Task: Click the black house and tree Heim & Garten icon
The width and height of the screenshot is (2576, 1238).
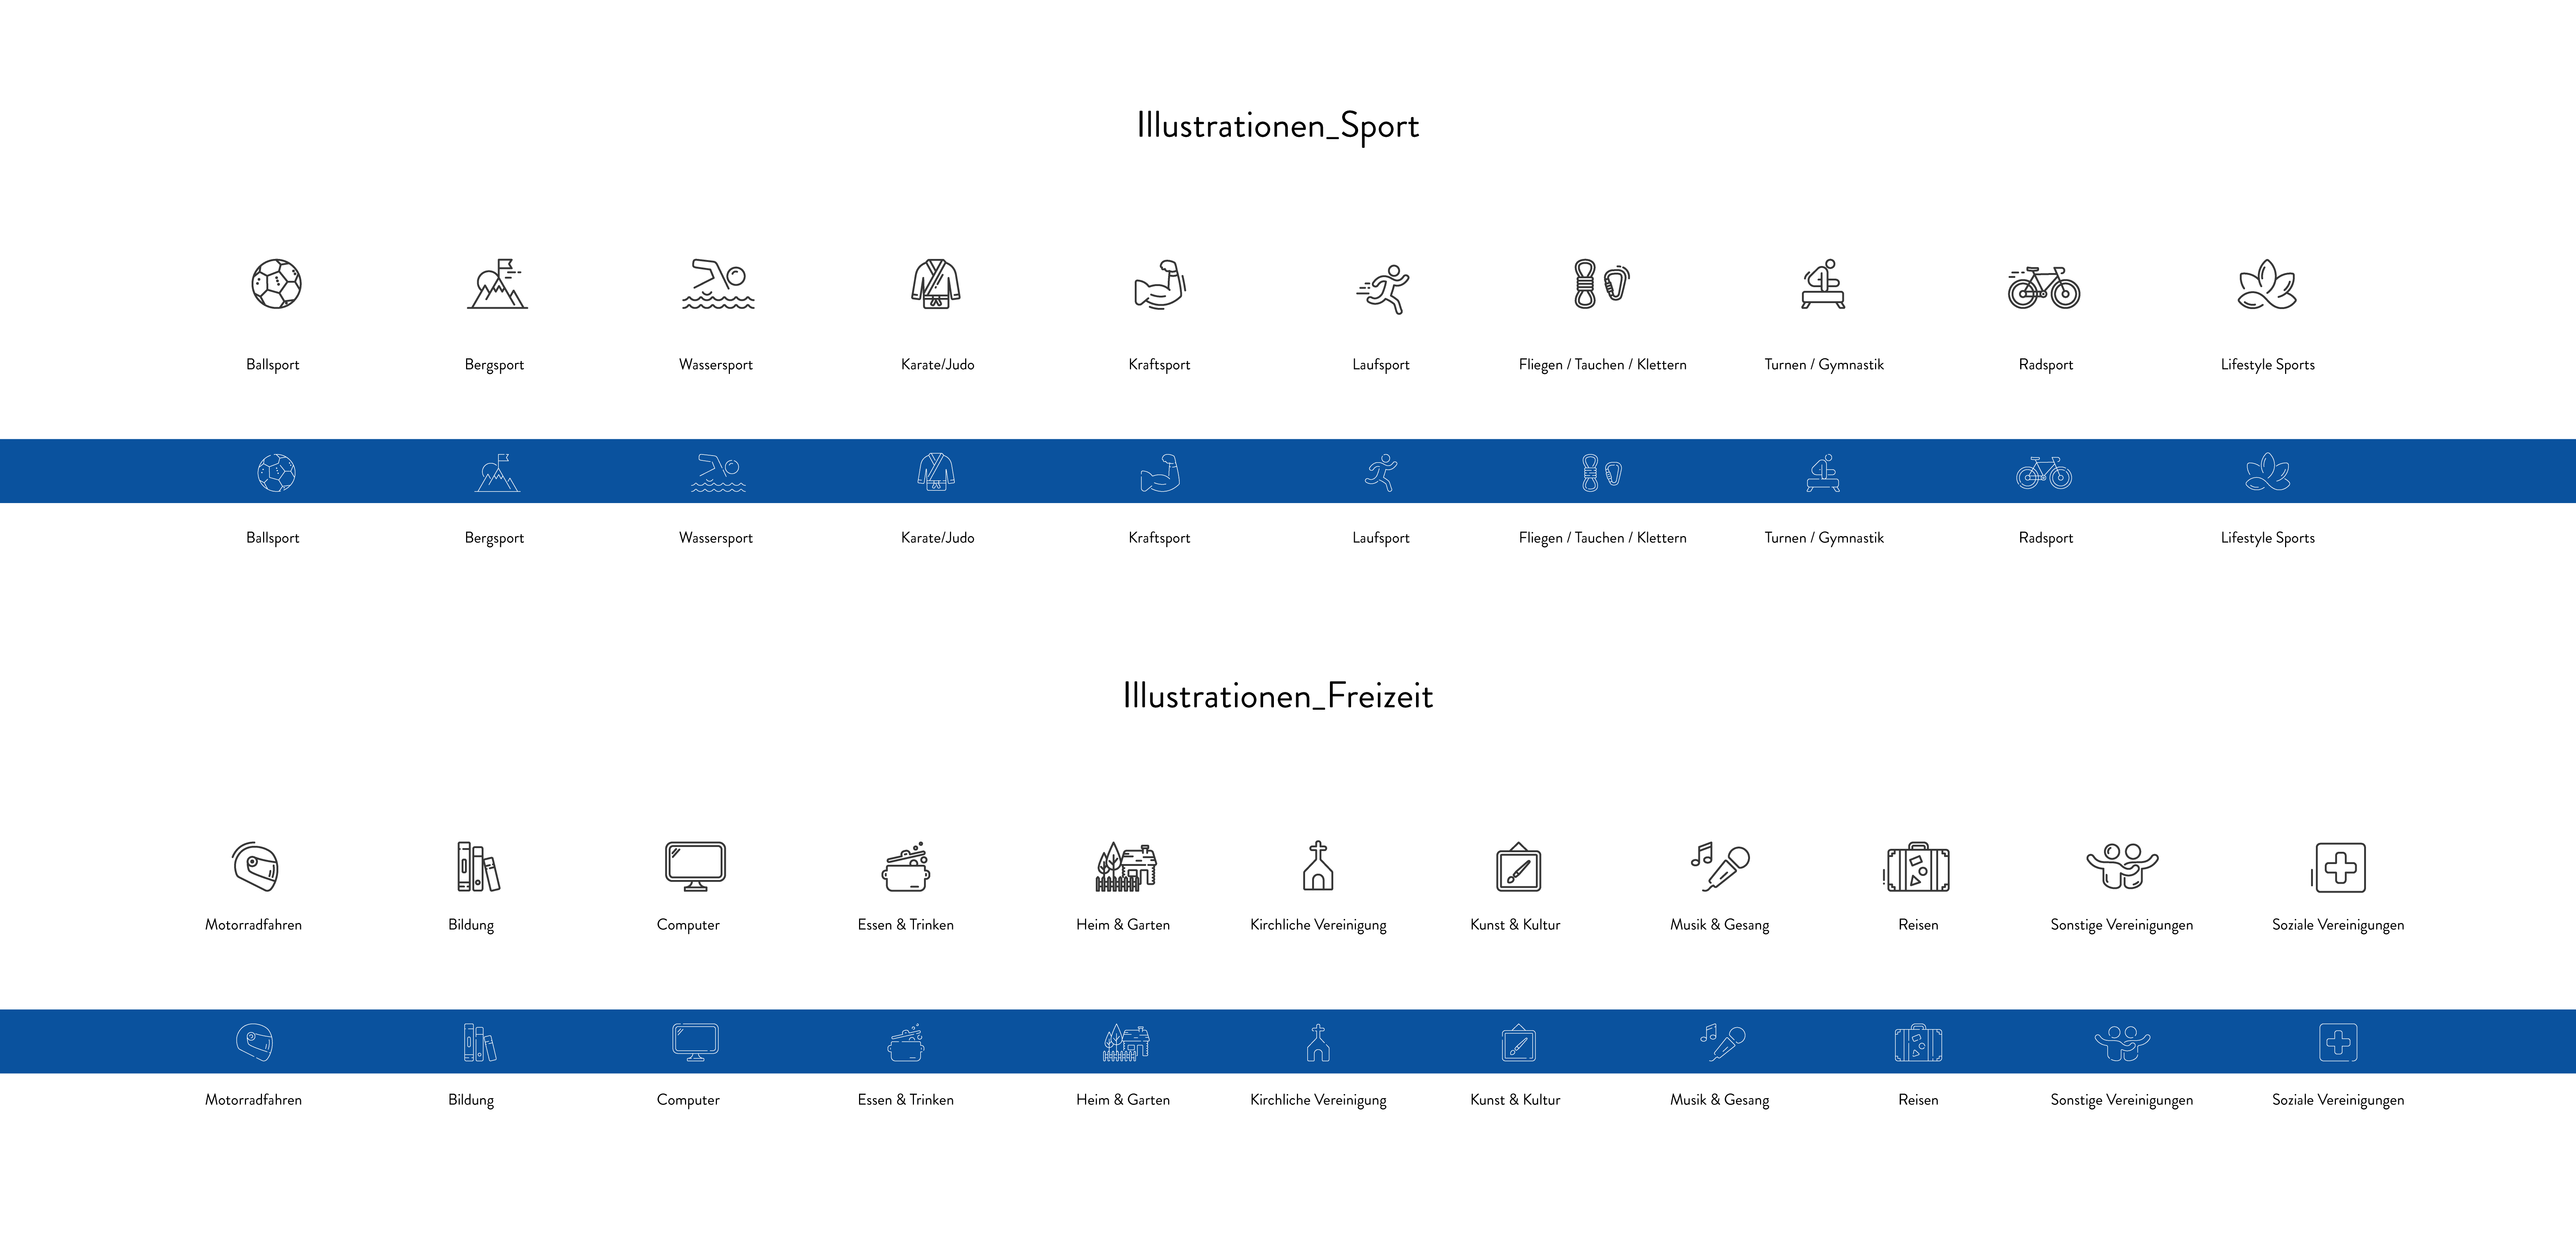Action: [1126, 866]
